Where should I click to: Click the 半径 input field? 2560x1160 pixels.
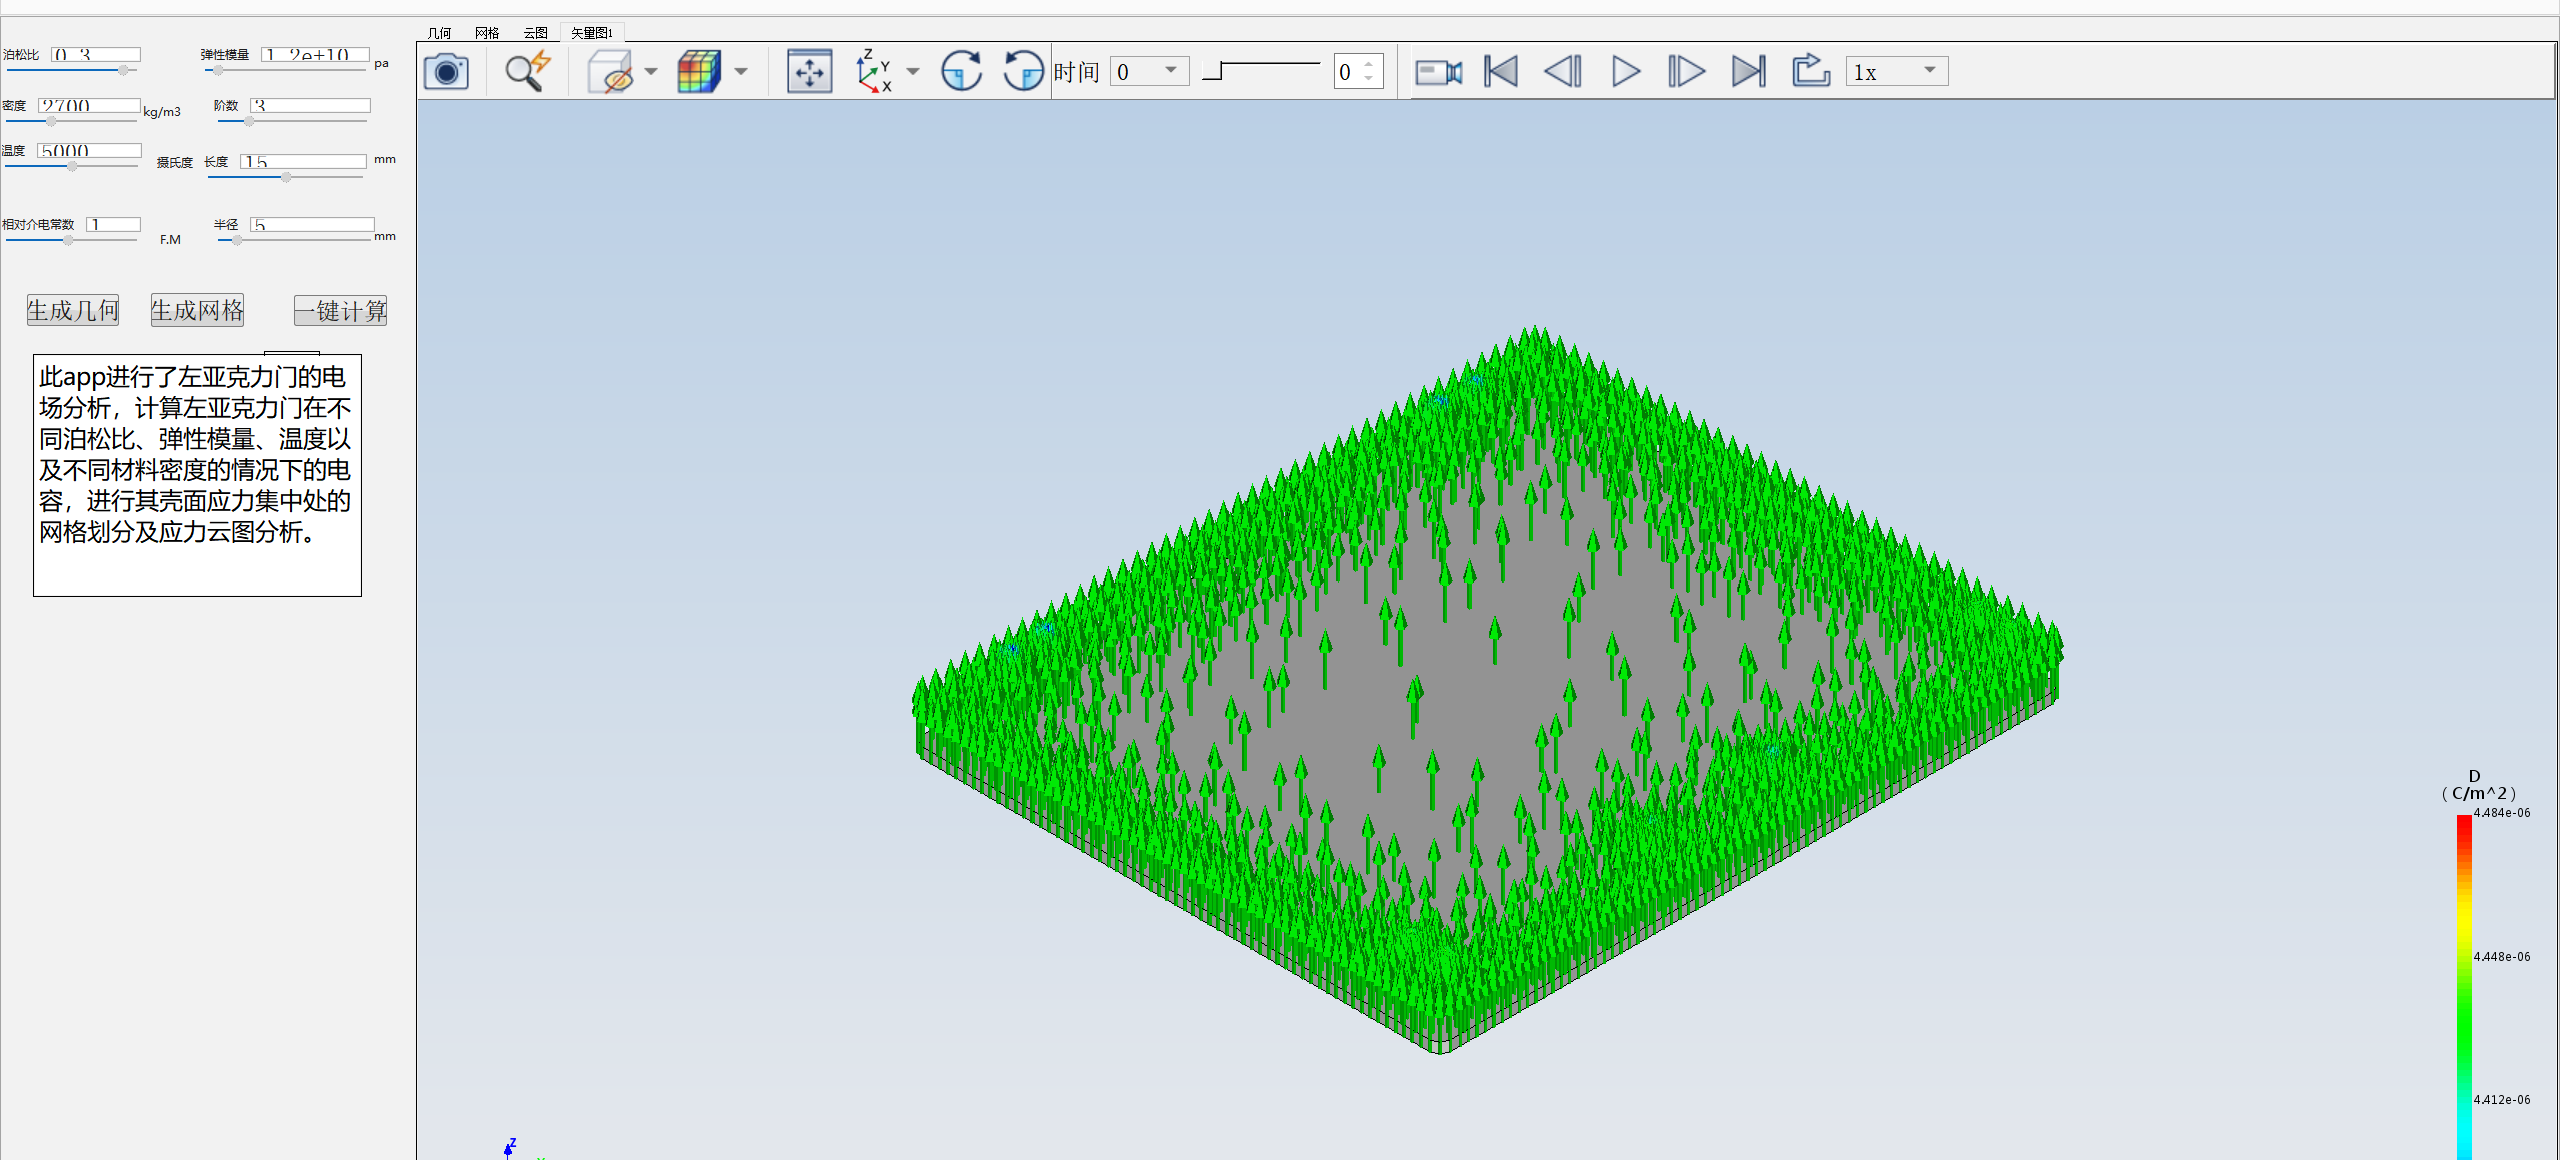[312, 225]
